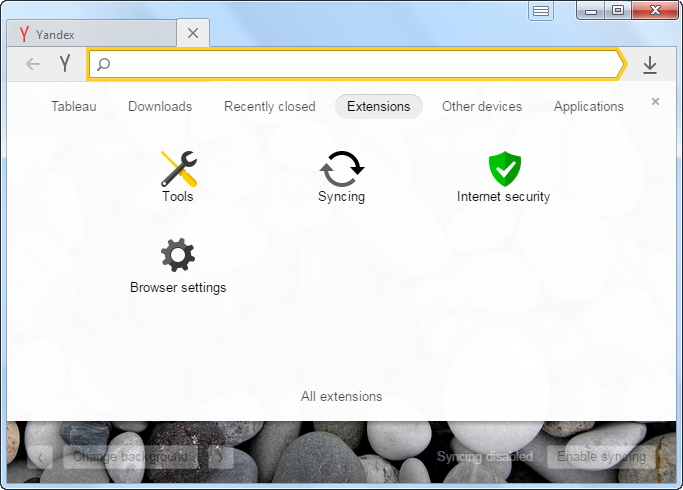This screenshot has width=683, height=490.
Task: Select the Yandex tab
Action: click(x=91, y=34)
